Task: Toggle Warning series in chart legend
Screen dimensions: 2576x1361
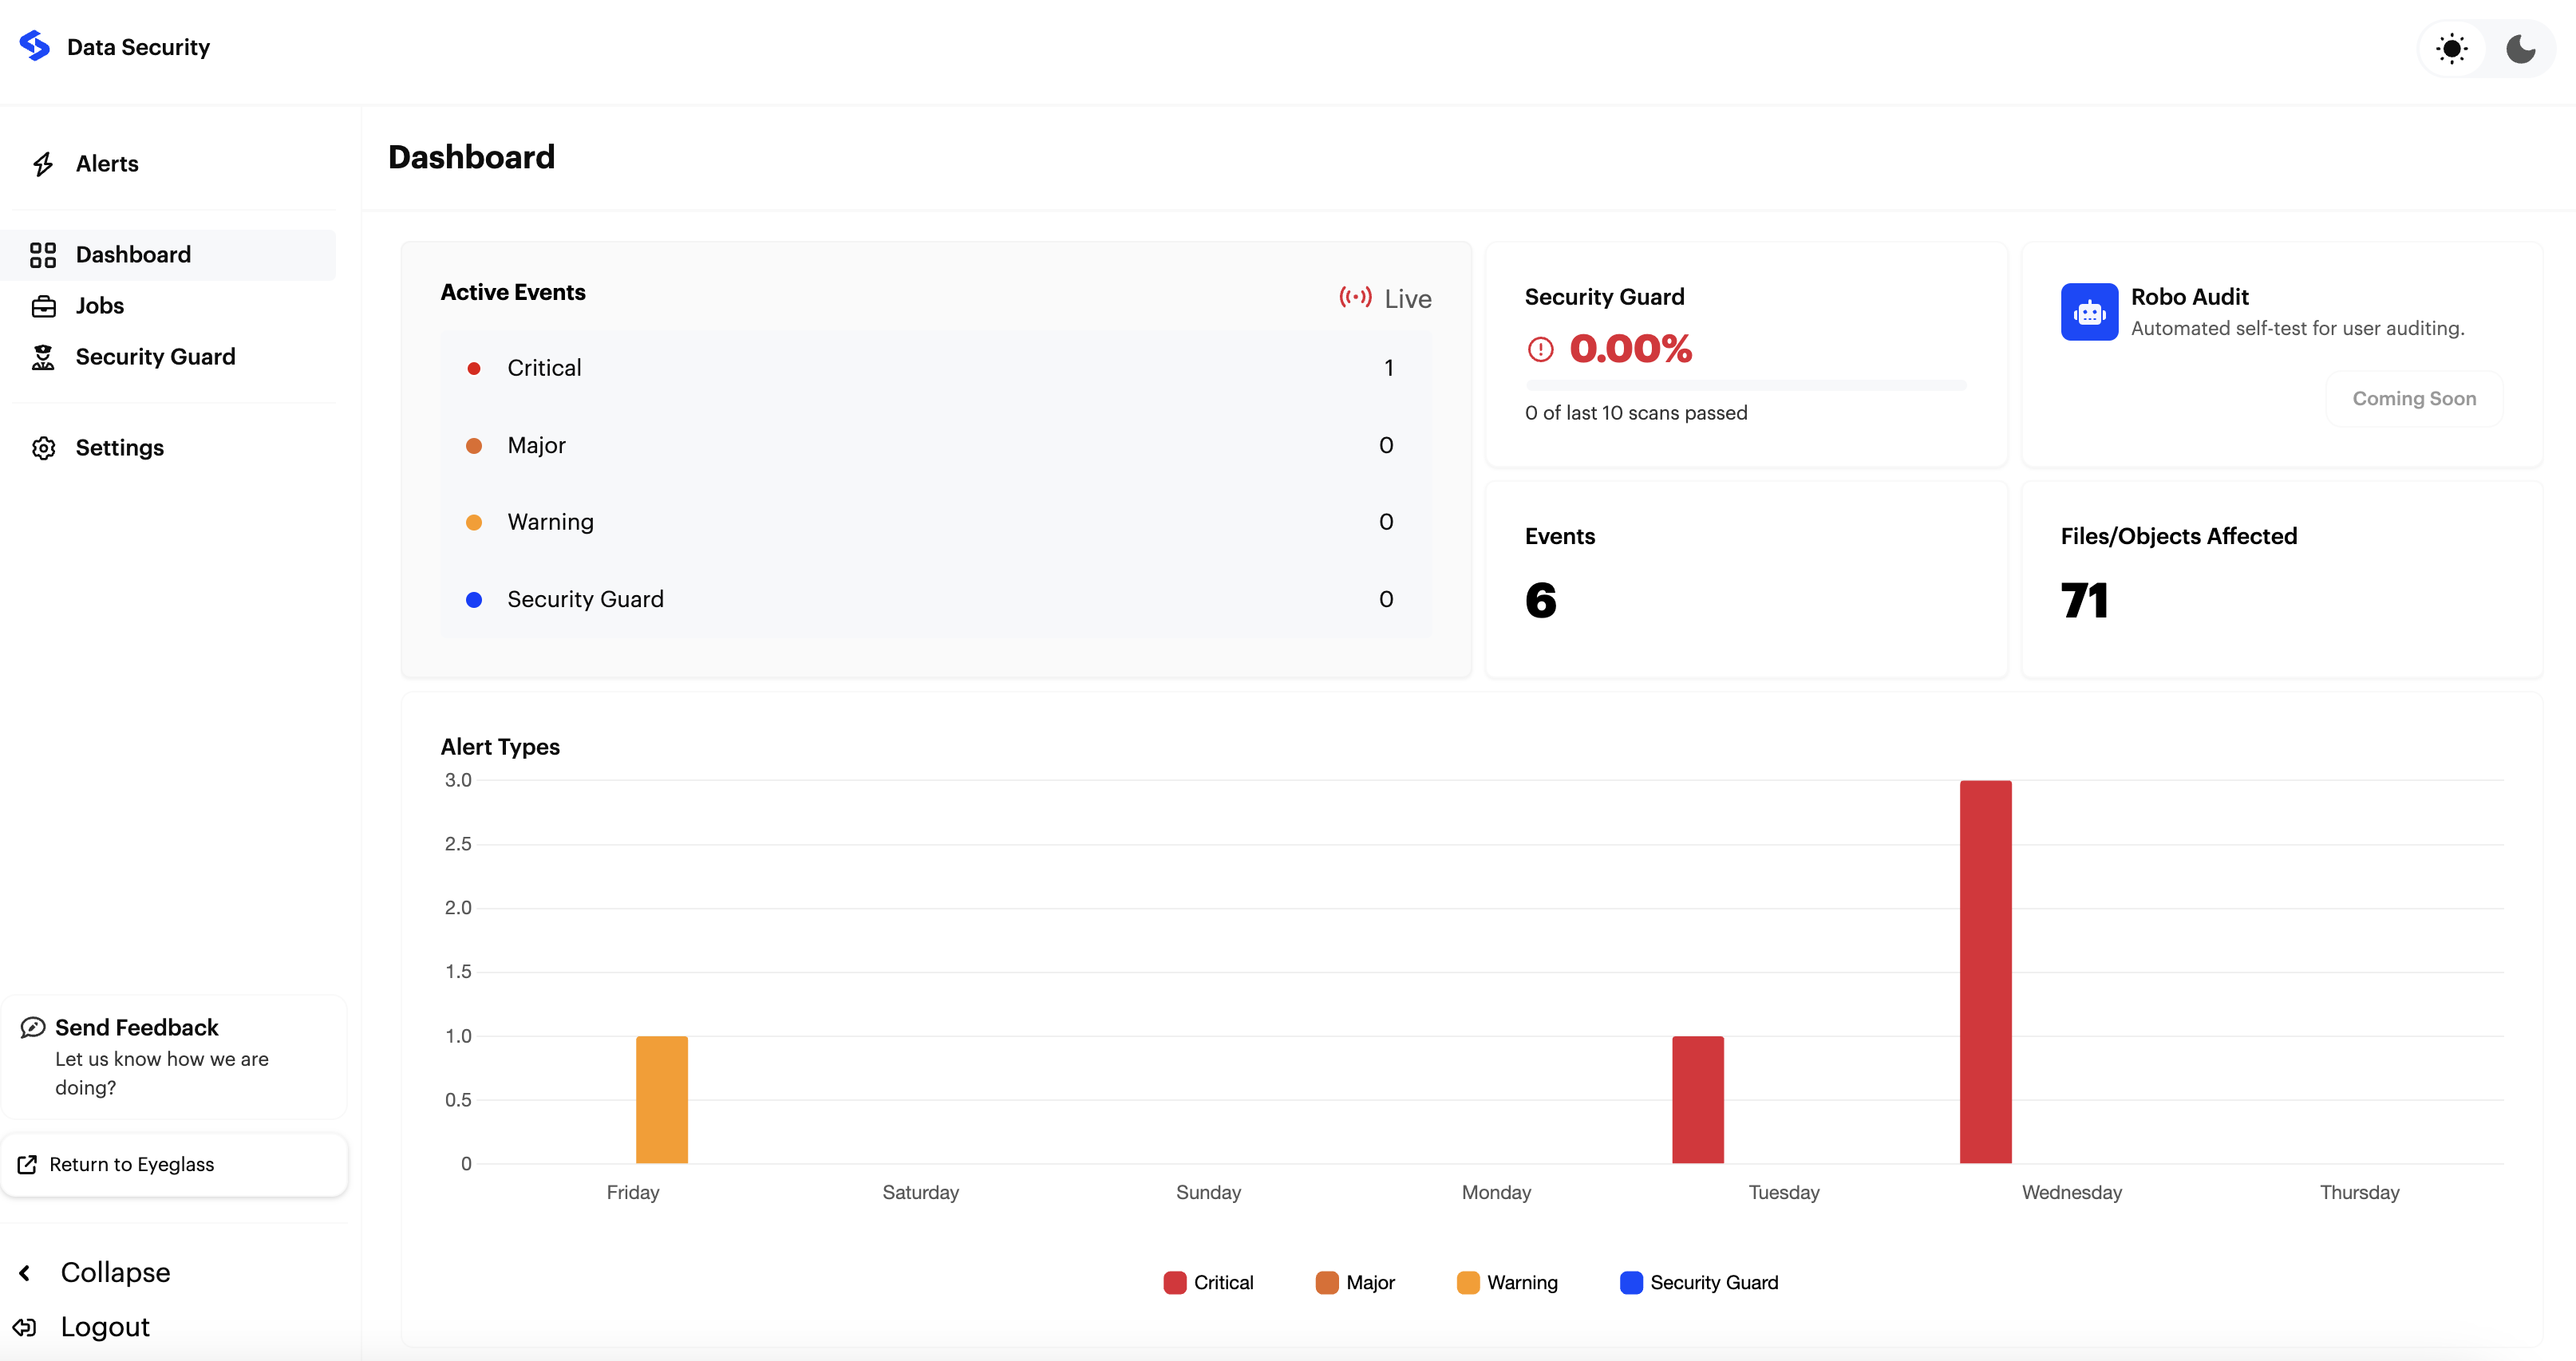Action: click(x=1507, y=1283)
